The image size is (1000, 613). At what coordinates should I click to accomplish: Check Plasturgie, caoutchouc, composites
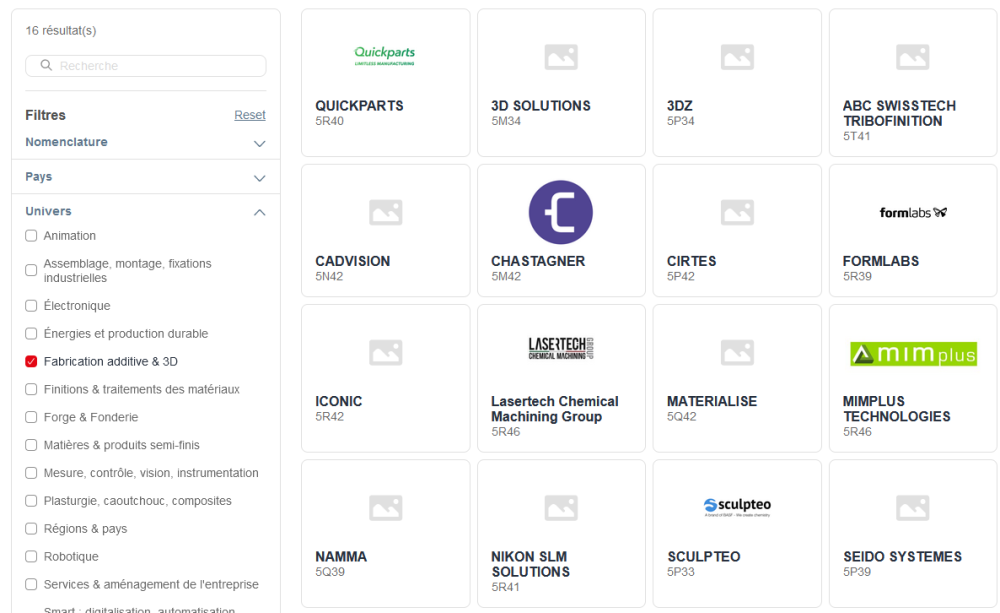(x=31, y=501)
